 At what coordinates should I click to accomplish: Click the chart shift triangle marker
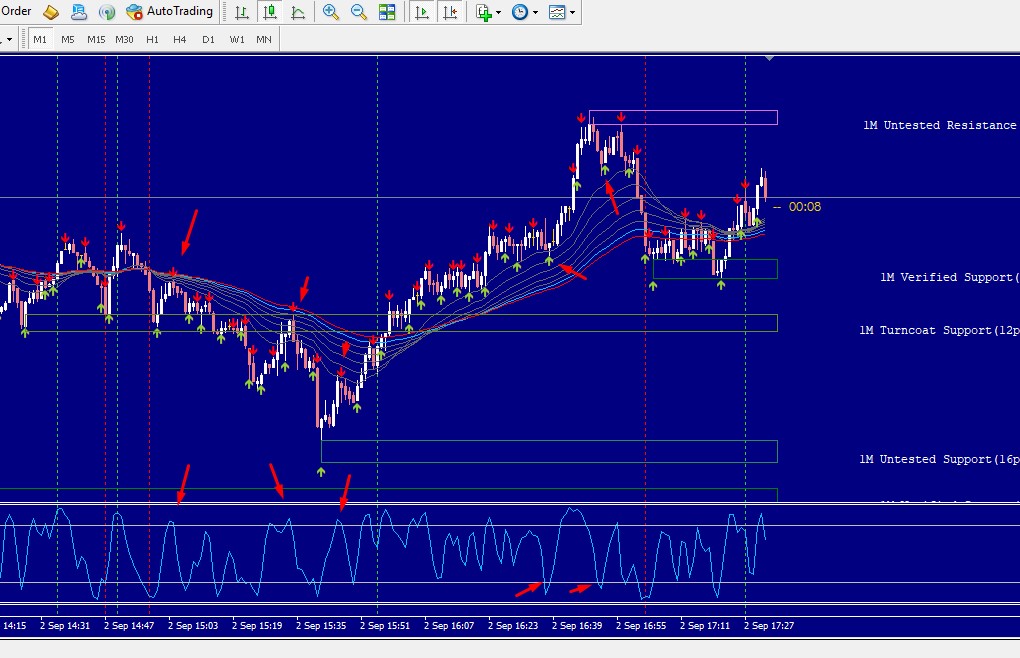point(770,59)
